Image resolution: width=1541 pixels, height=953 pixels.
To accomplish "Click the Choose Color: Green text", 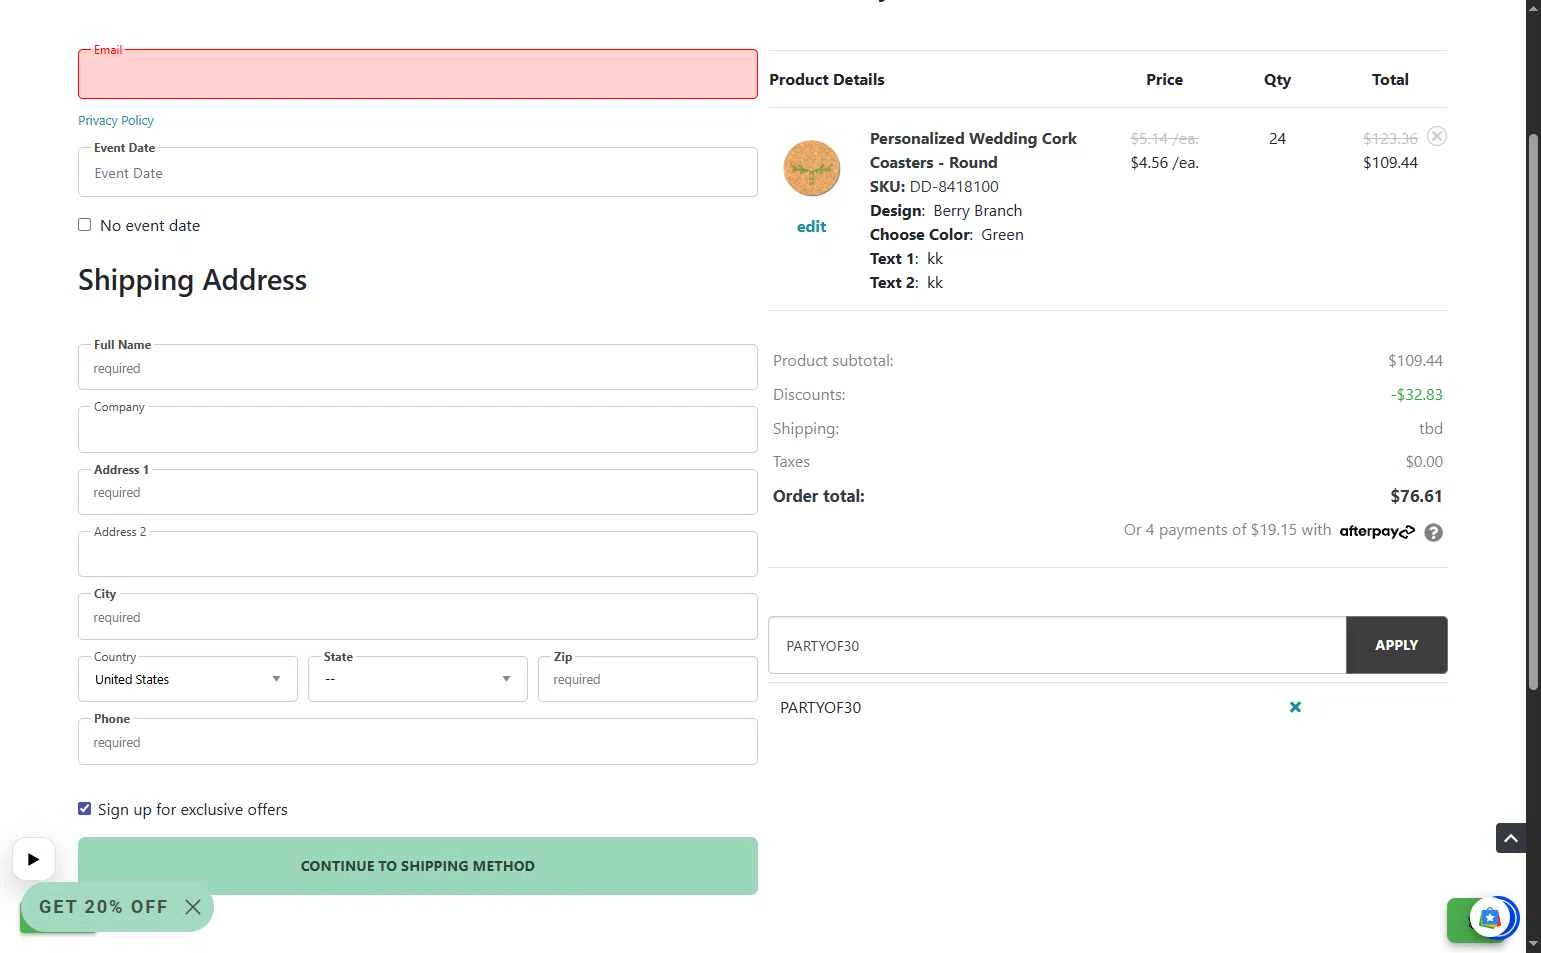I will click(x=947, y=234).
